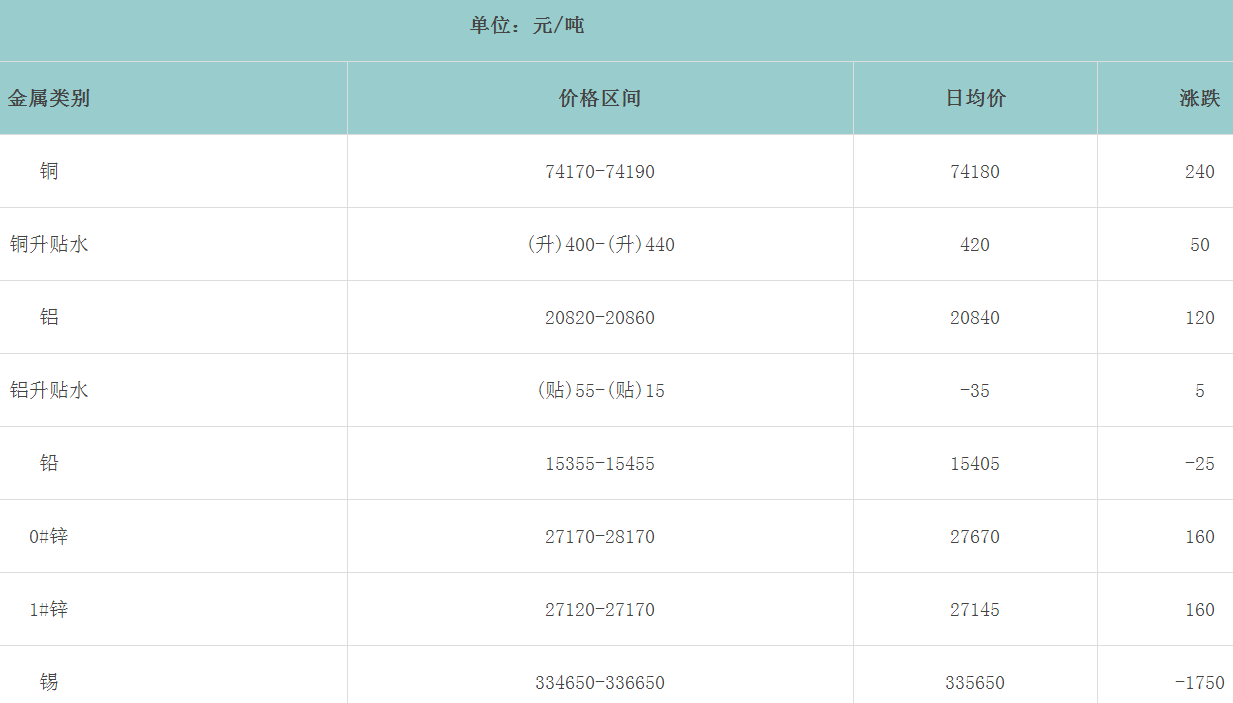Click copper price range 74170-74190
Viewport: 1233px width, 703px height.
coord(600,172)
